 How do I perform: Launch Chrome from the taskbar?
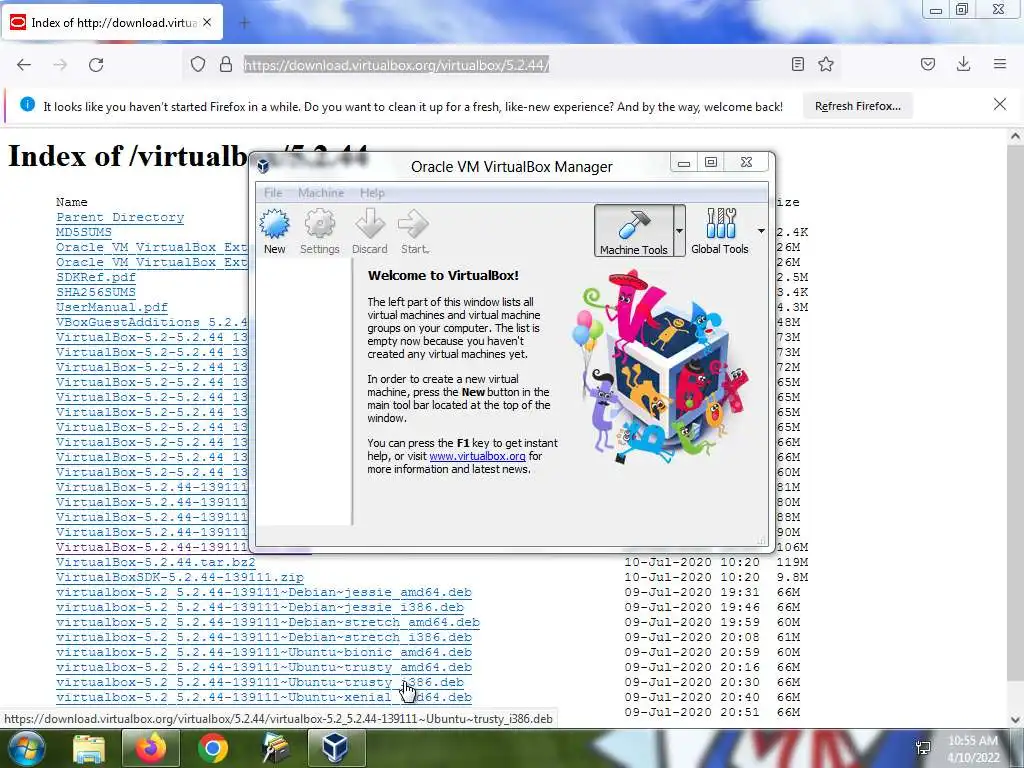click(212, 748)
